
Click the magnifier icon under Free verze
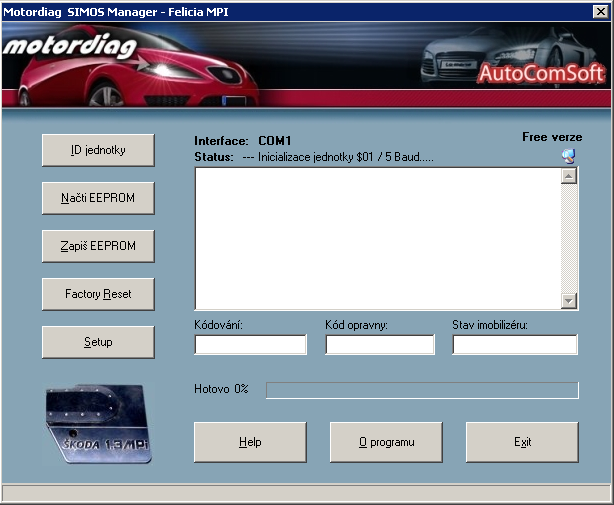[568, 155]
